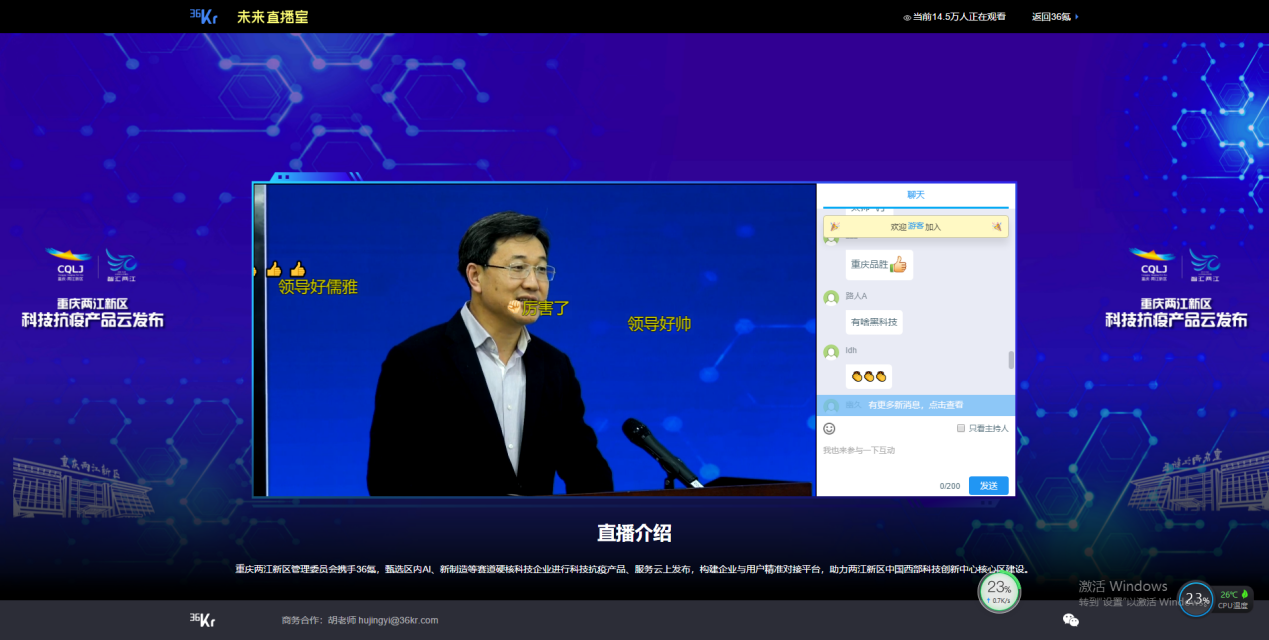The width and height of the screenshot is (1269, 640).
Task: Click the thumbs-up emoji in 重庆品胜 message
Action: tap(898, 264)
